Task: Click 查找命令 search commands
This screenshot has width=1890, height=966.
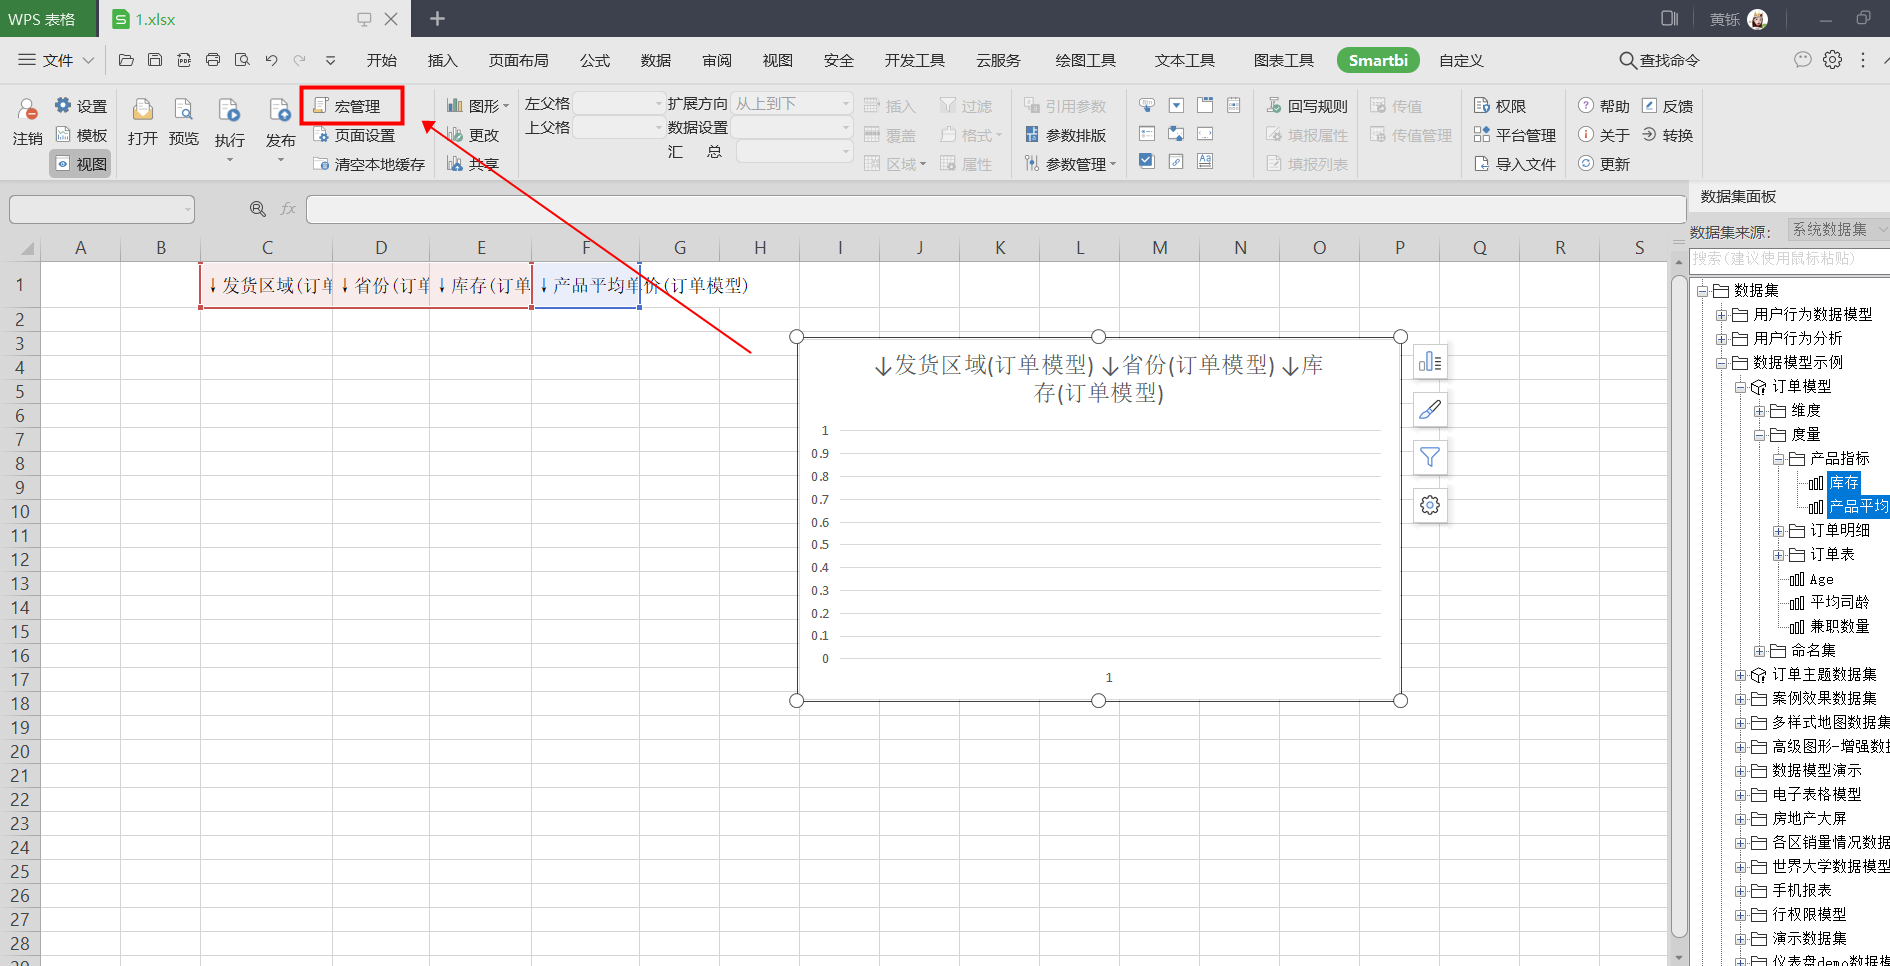Action: (x=1659, y=60)
